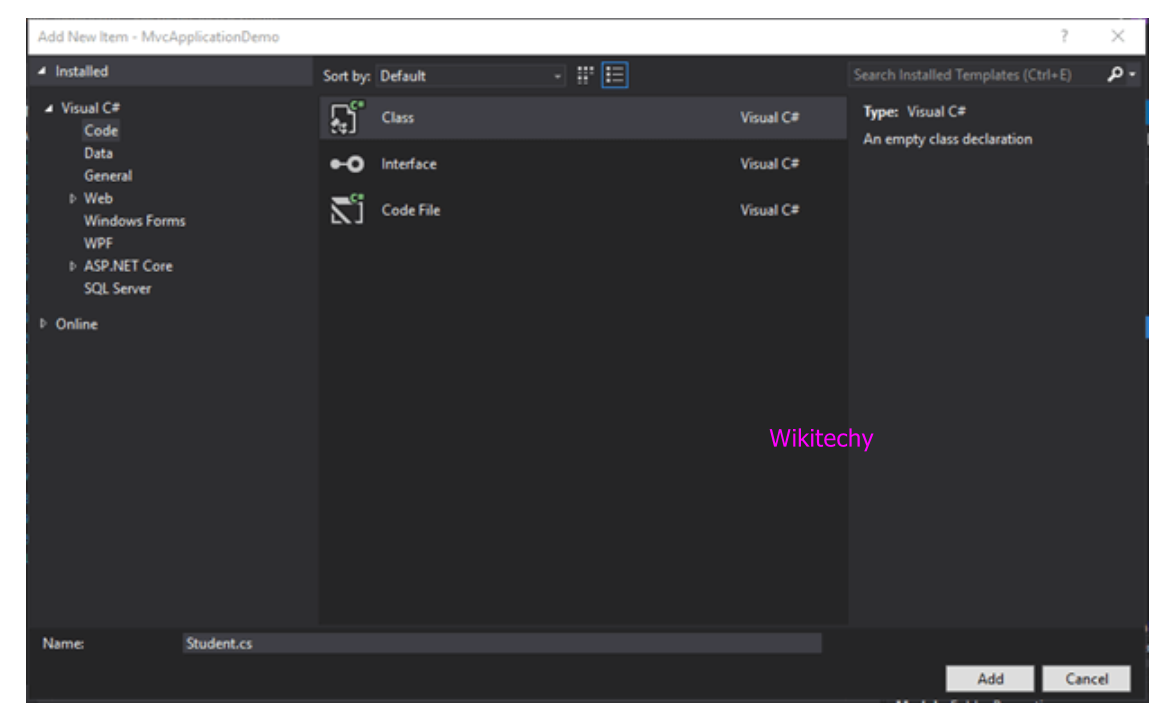Screen dimensions: 1172x720
Task: Click Visual C# label in Code File row
Action: coord(769,210)
